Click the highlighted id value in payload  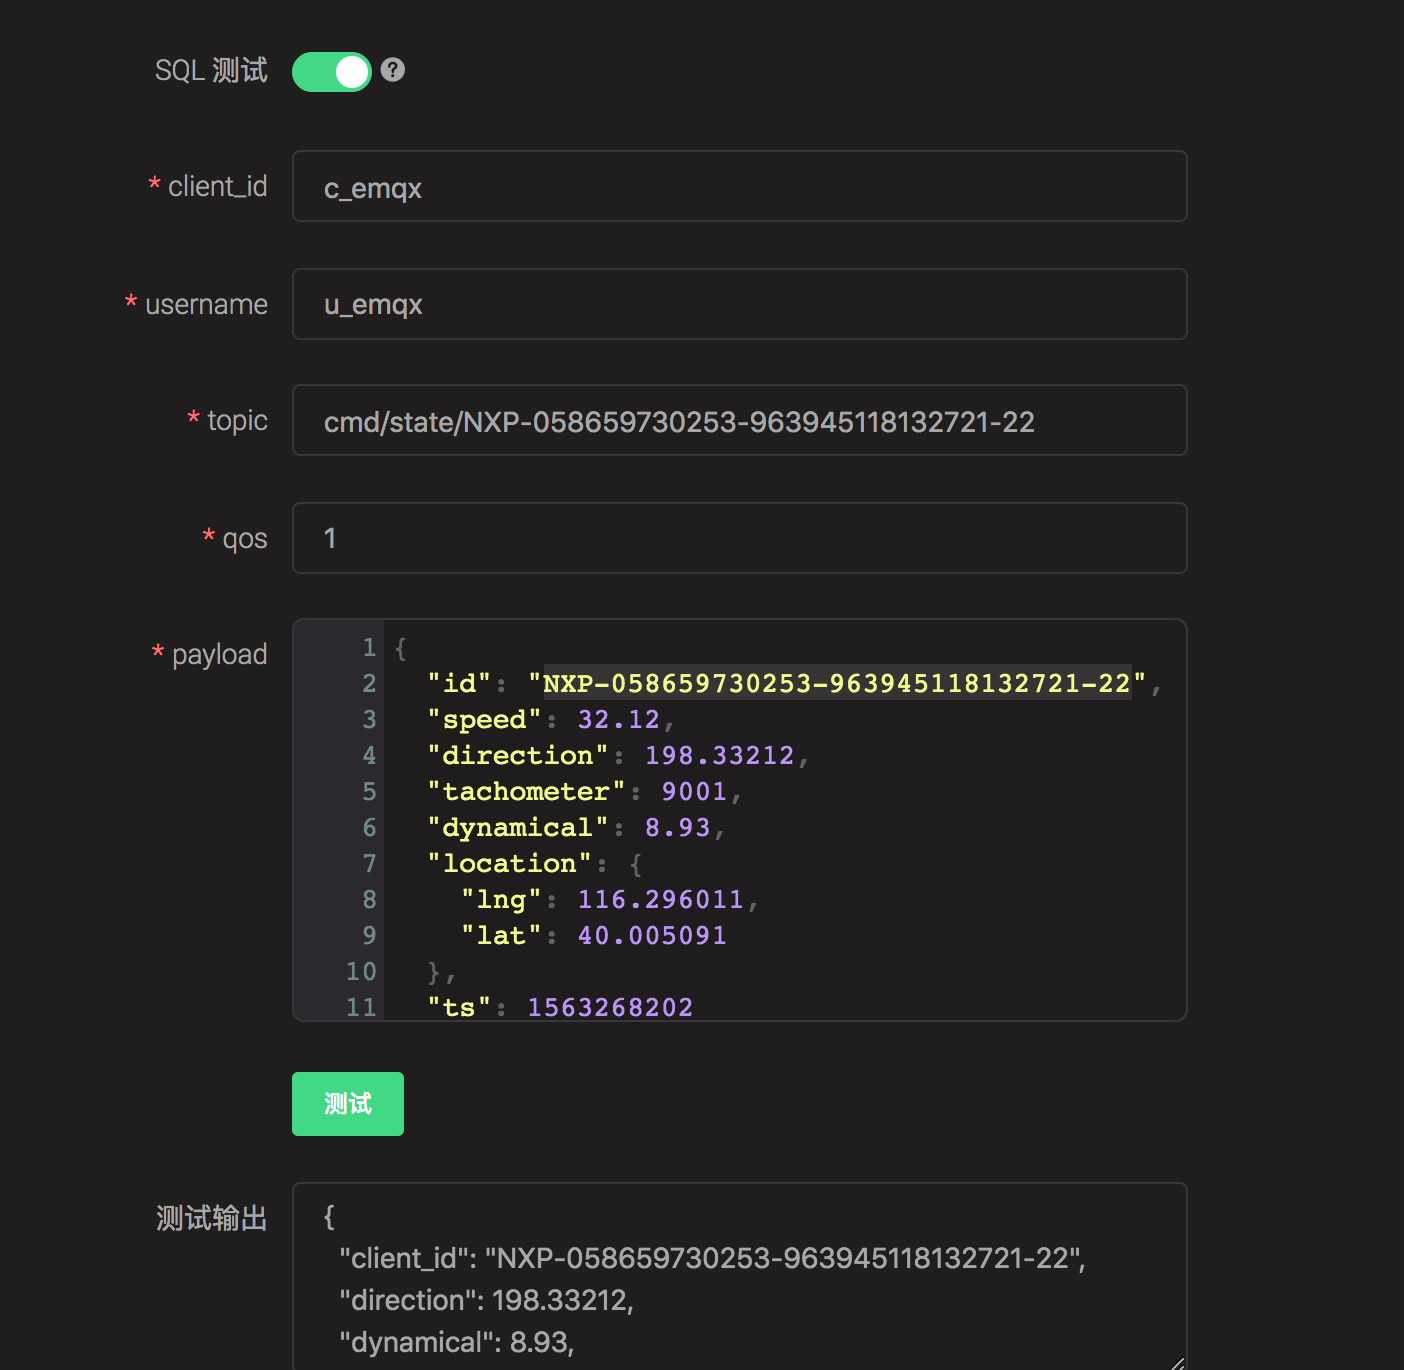(x=836, y=684)
